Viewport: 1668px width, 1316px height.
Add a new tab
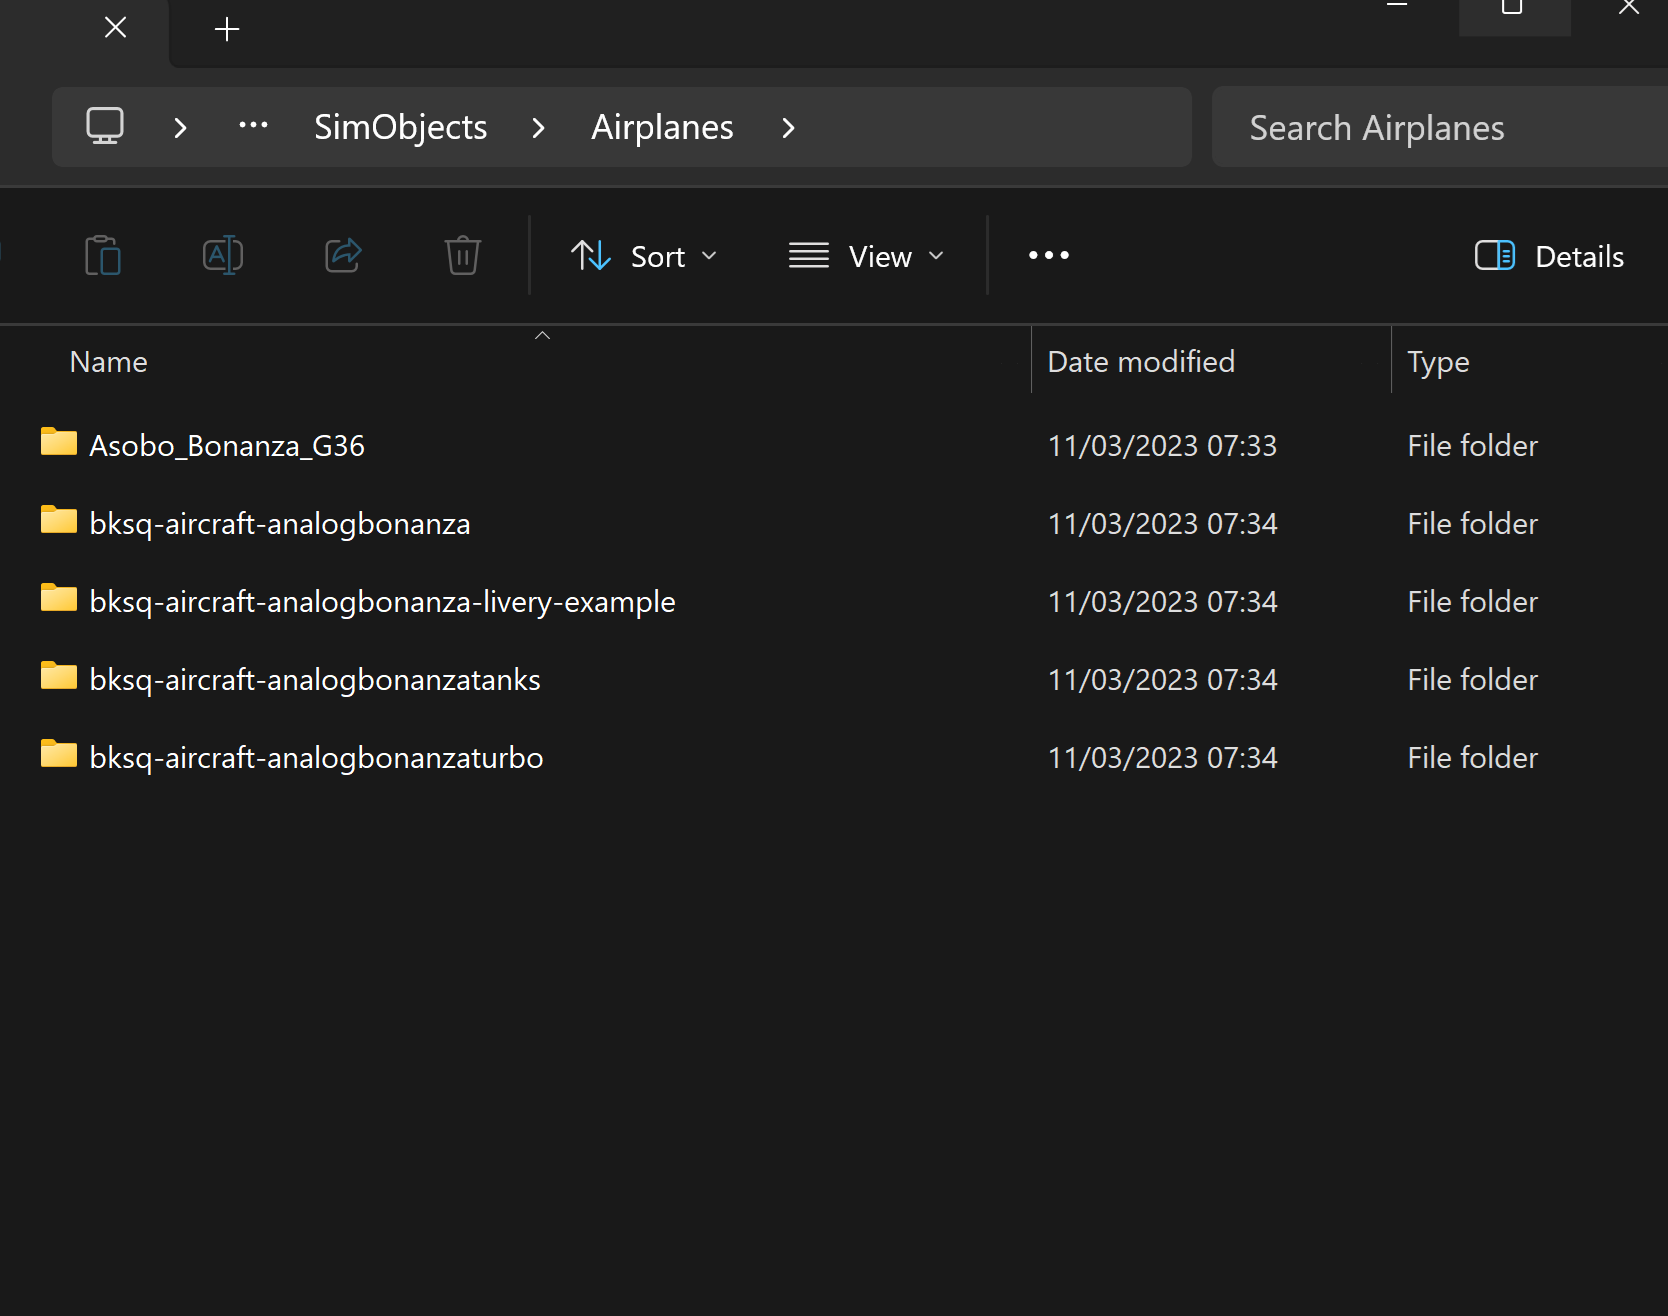(227, 29)
